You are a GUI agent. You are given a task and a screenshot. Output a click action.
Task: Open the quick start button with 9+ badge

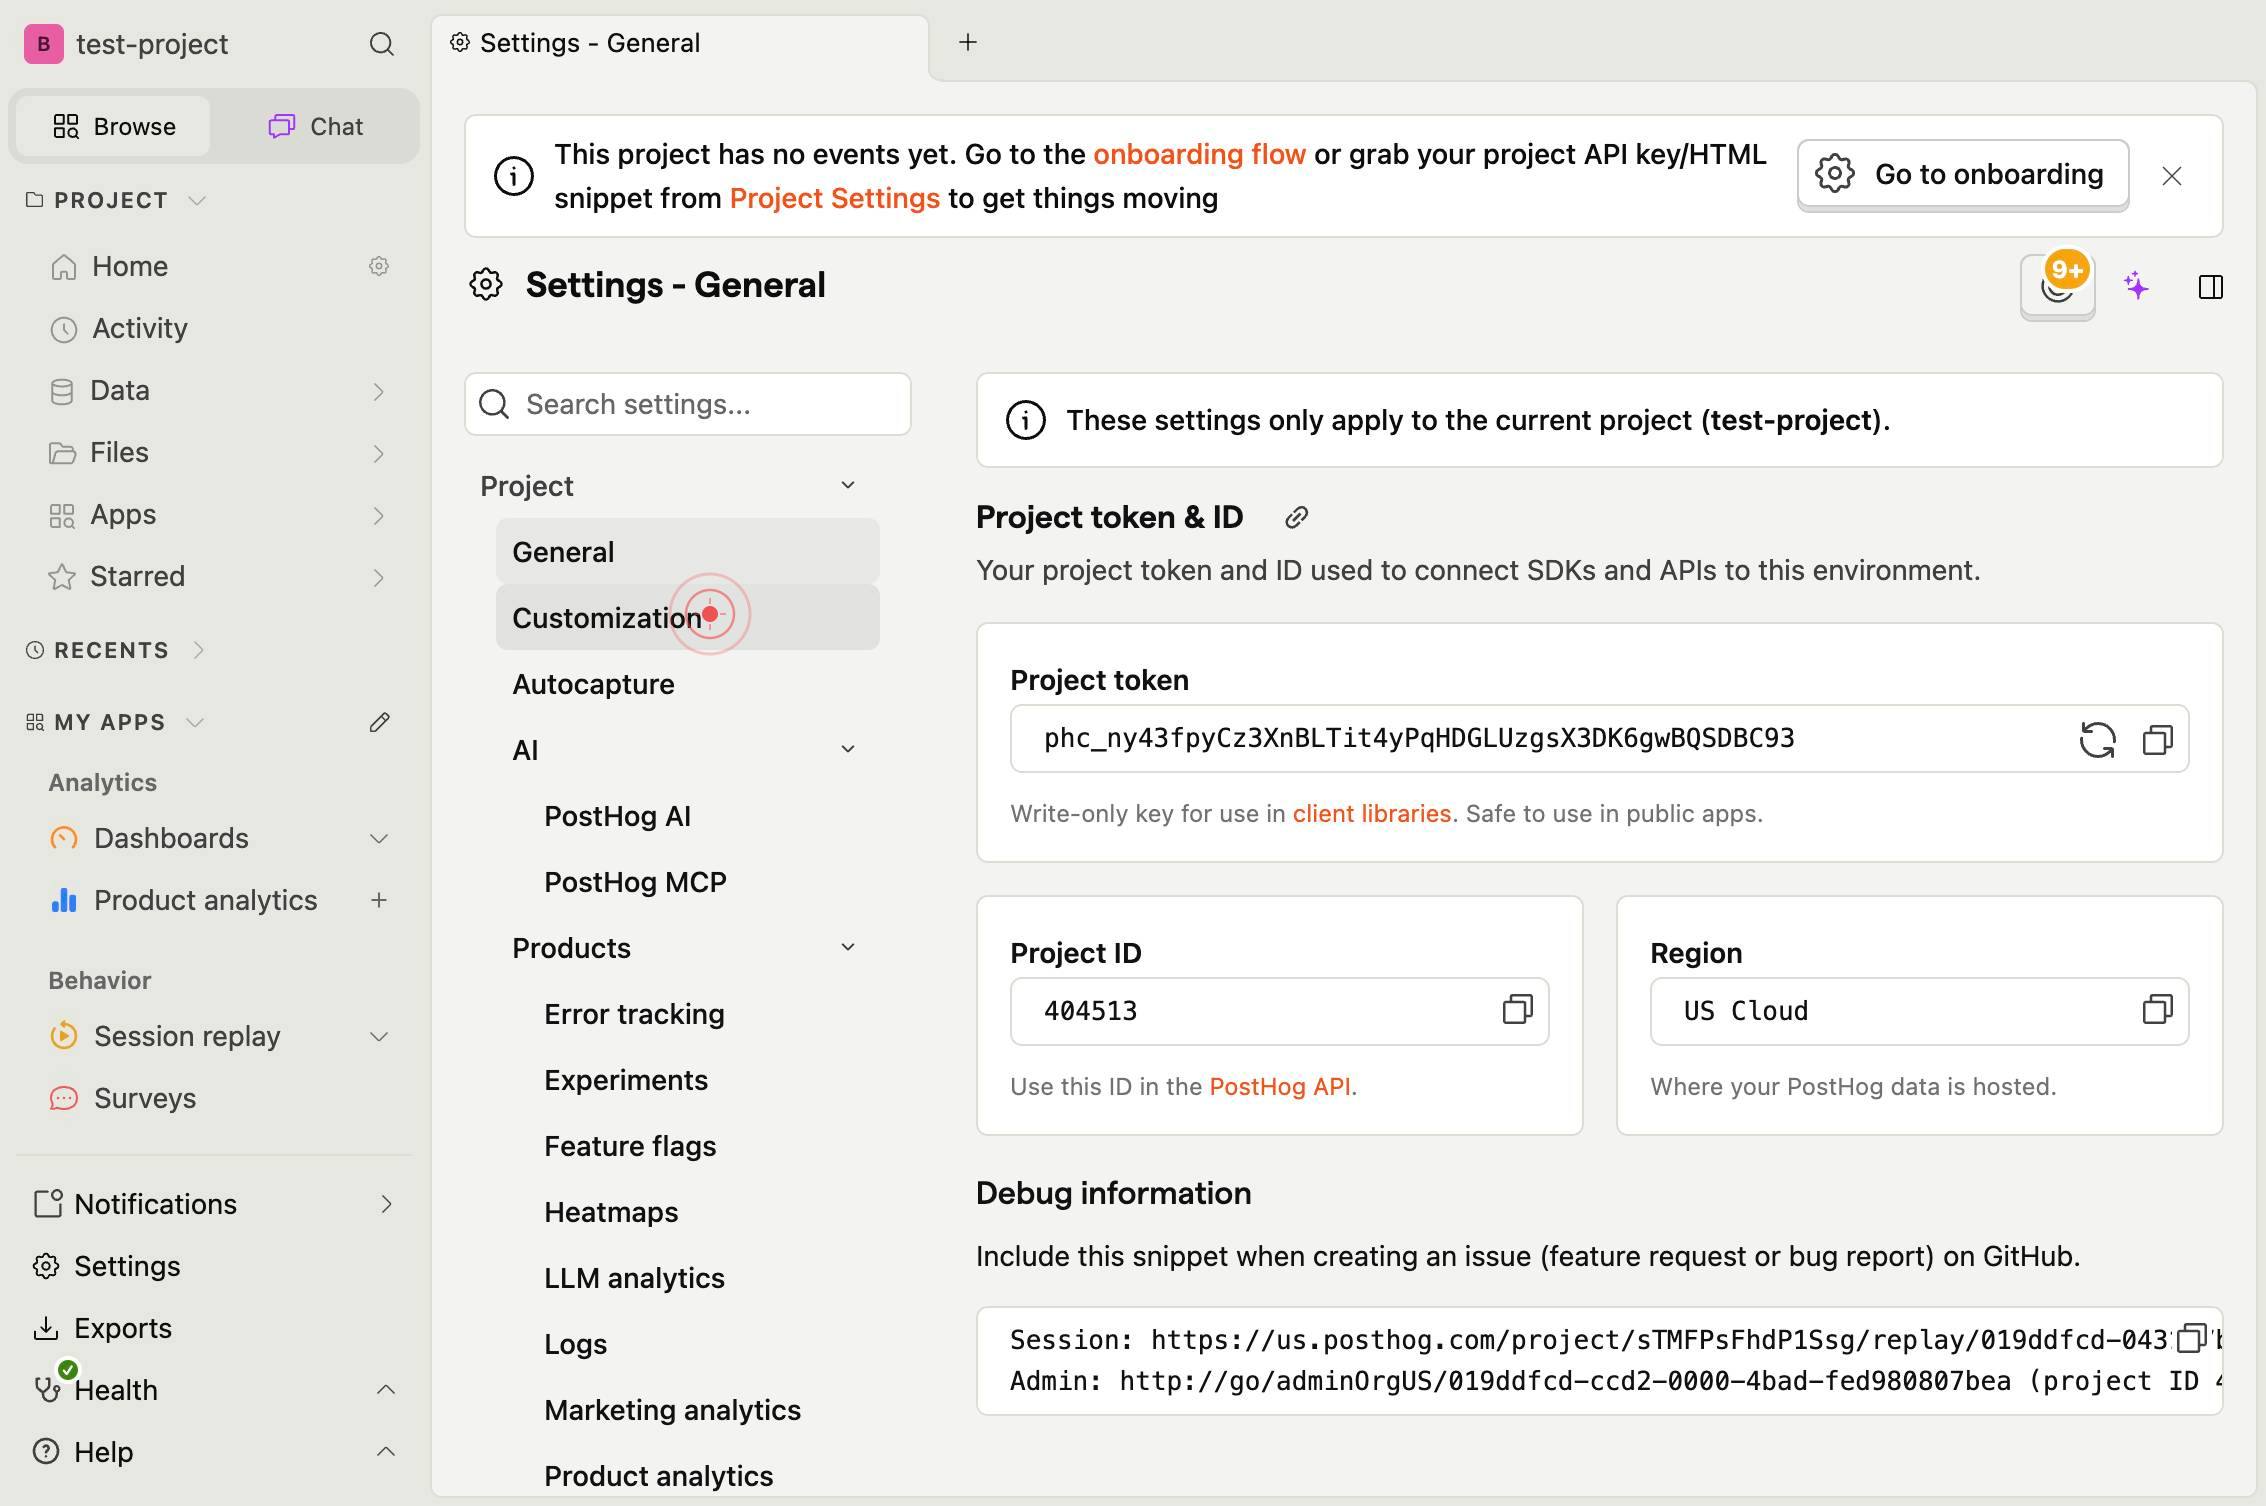(x=2057, y=287)
